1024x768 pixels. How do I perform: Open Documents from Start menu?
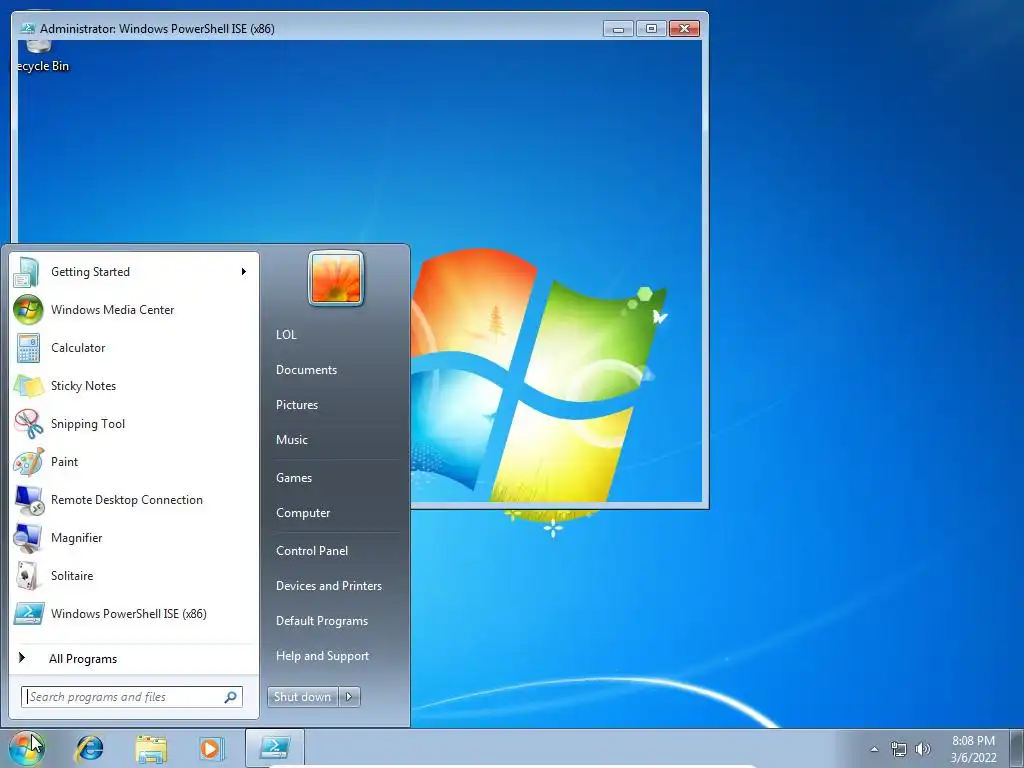pos(306,370)
